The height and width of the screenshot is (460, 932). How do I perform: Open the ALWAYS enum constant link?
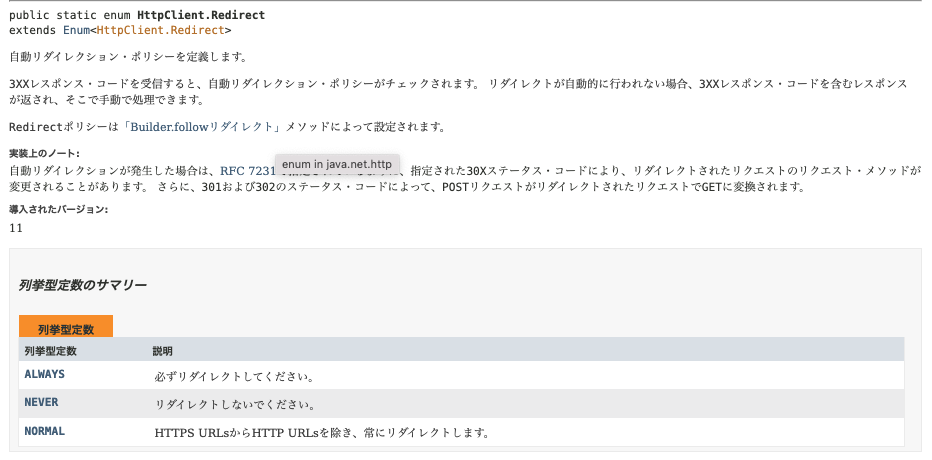coord(44,375)
